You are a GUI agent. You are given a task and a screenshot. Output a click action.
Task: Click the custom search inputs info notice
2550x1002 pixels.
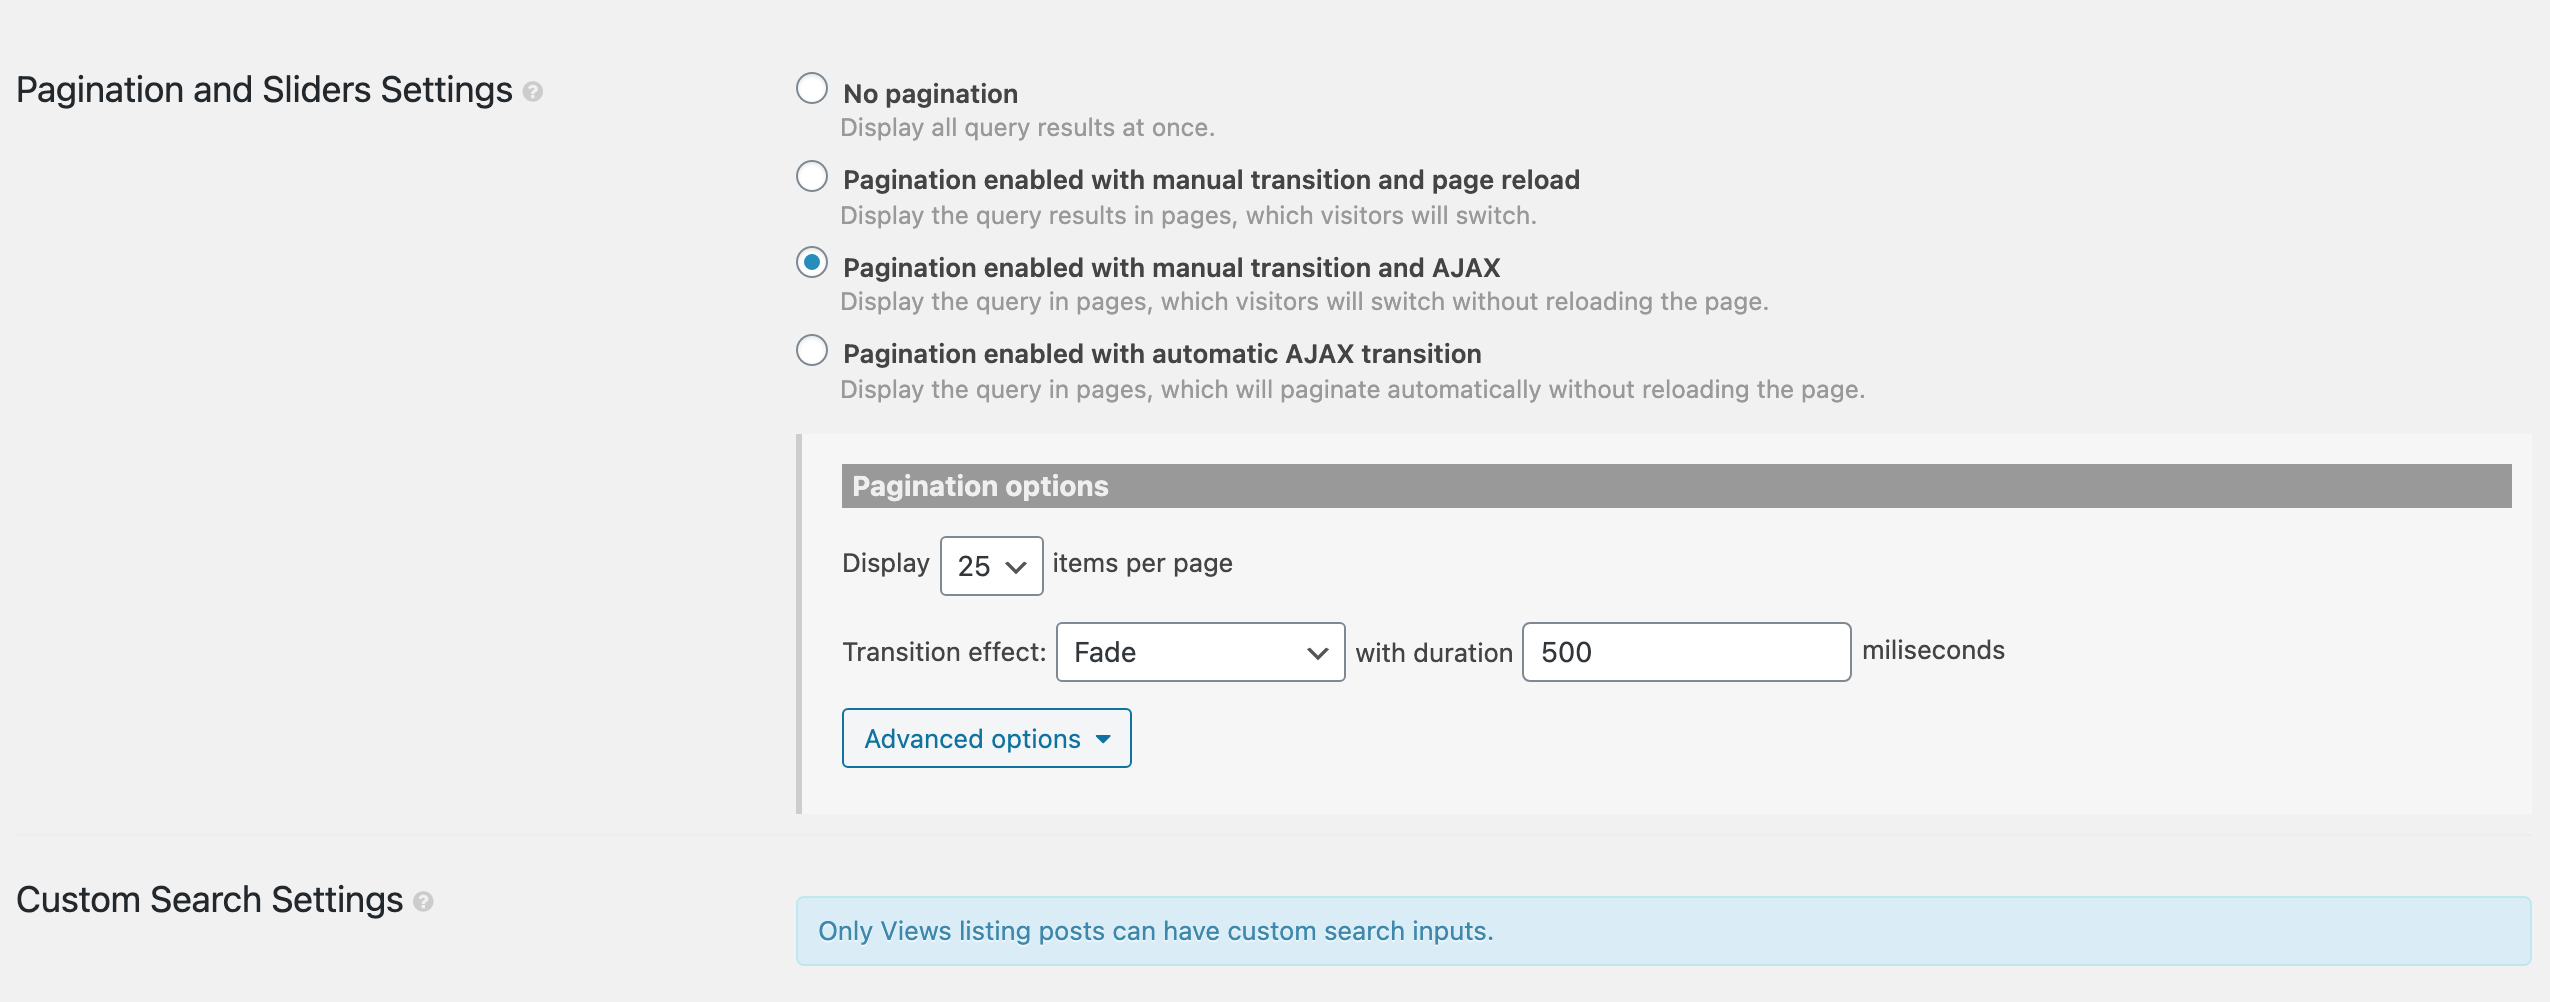tap(1664, 931)
